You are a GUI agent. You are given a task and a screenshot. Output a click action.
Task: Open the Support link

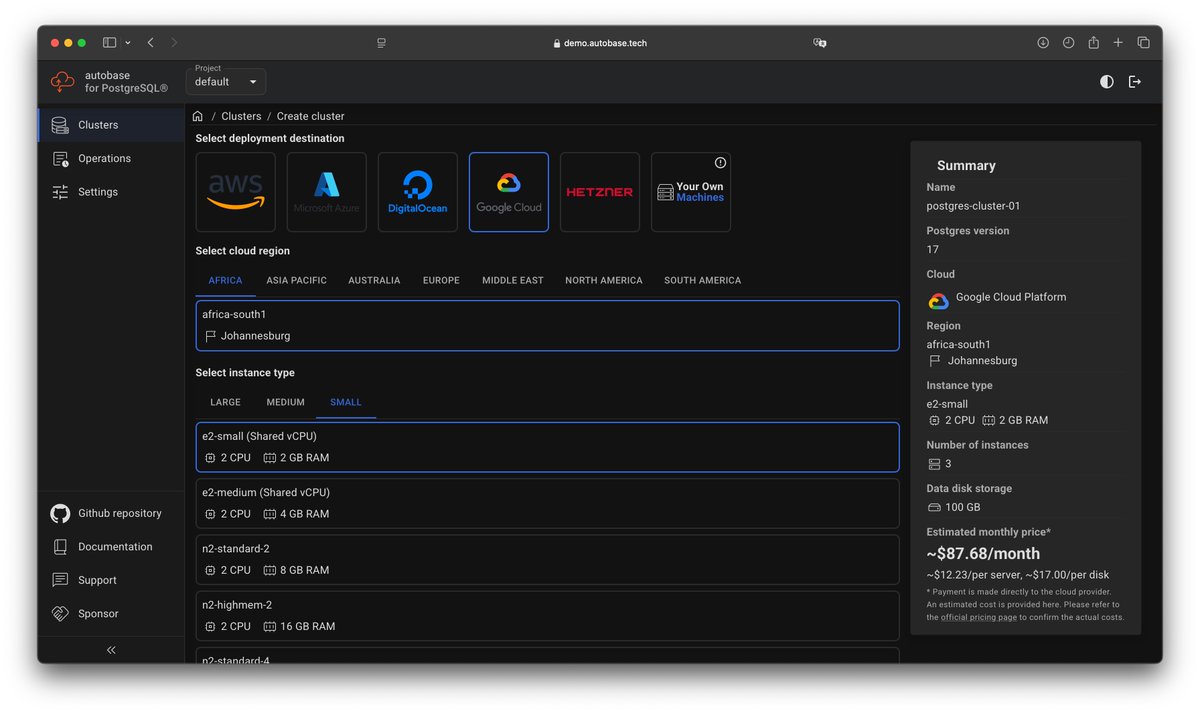pyautogui.click(x=111, y=580)
